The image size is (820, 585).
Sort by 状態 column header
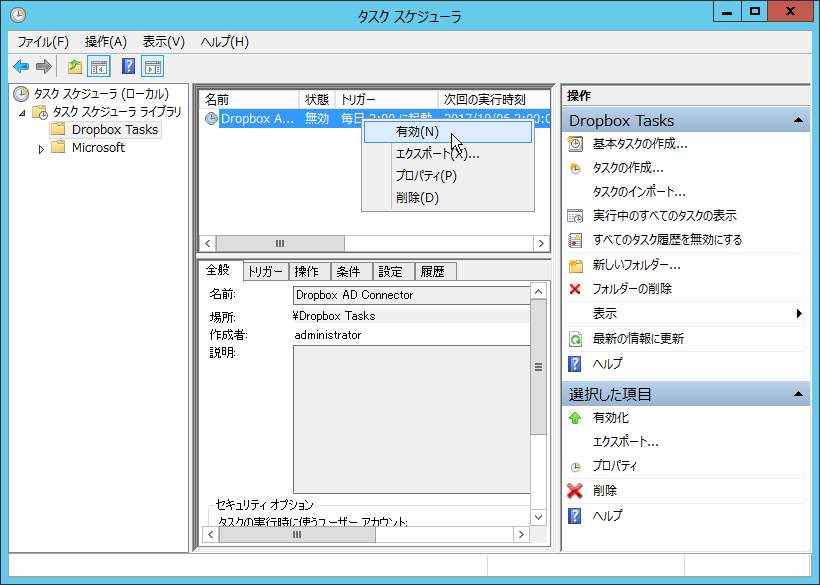(317, 99)
